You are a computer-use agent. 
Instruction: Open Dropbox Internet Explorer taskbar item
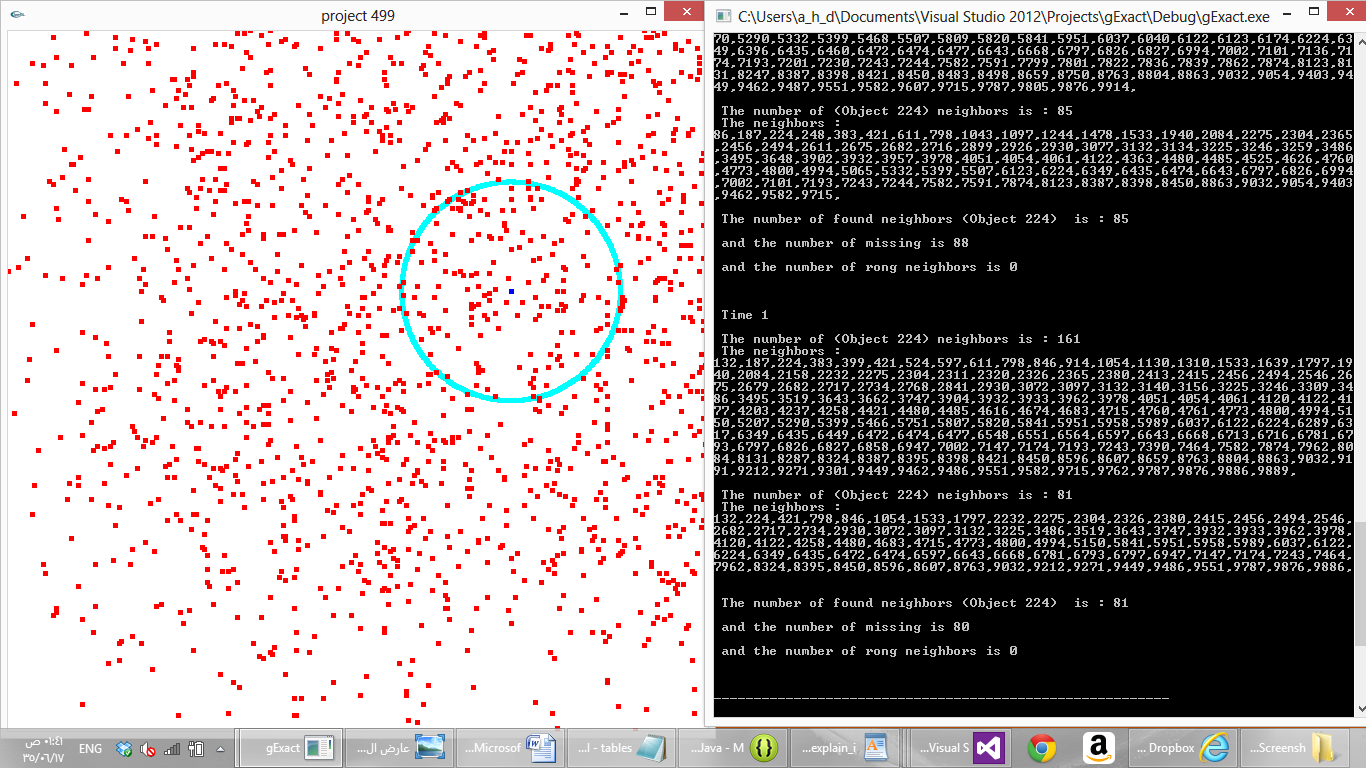coord(1183,747)
